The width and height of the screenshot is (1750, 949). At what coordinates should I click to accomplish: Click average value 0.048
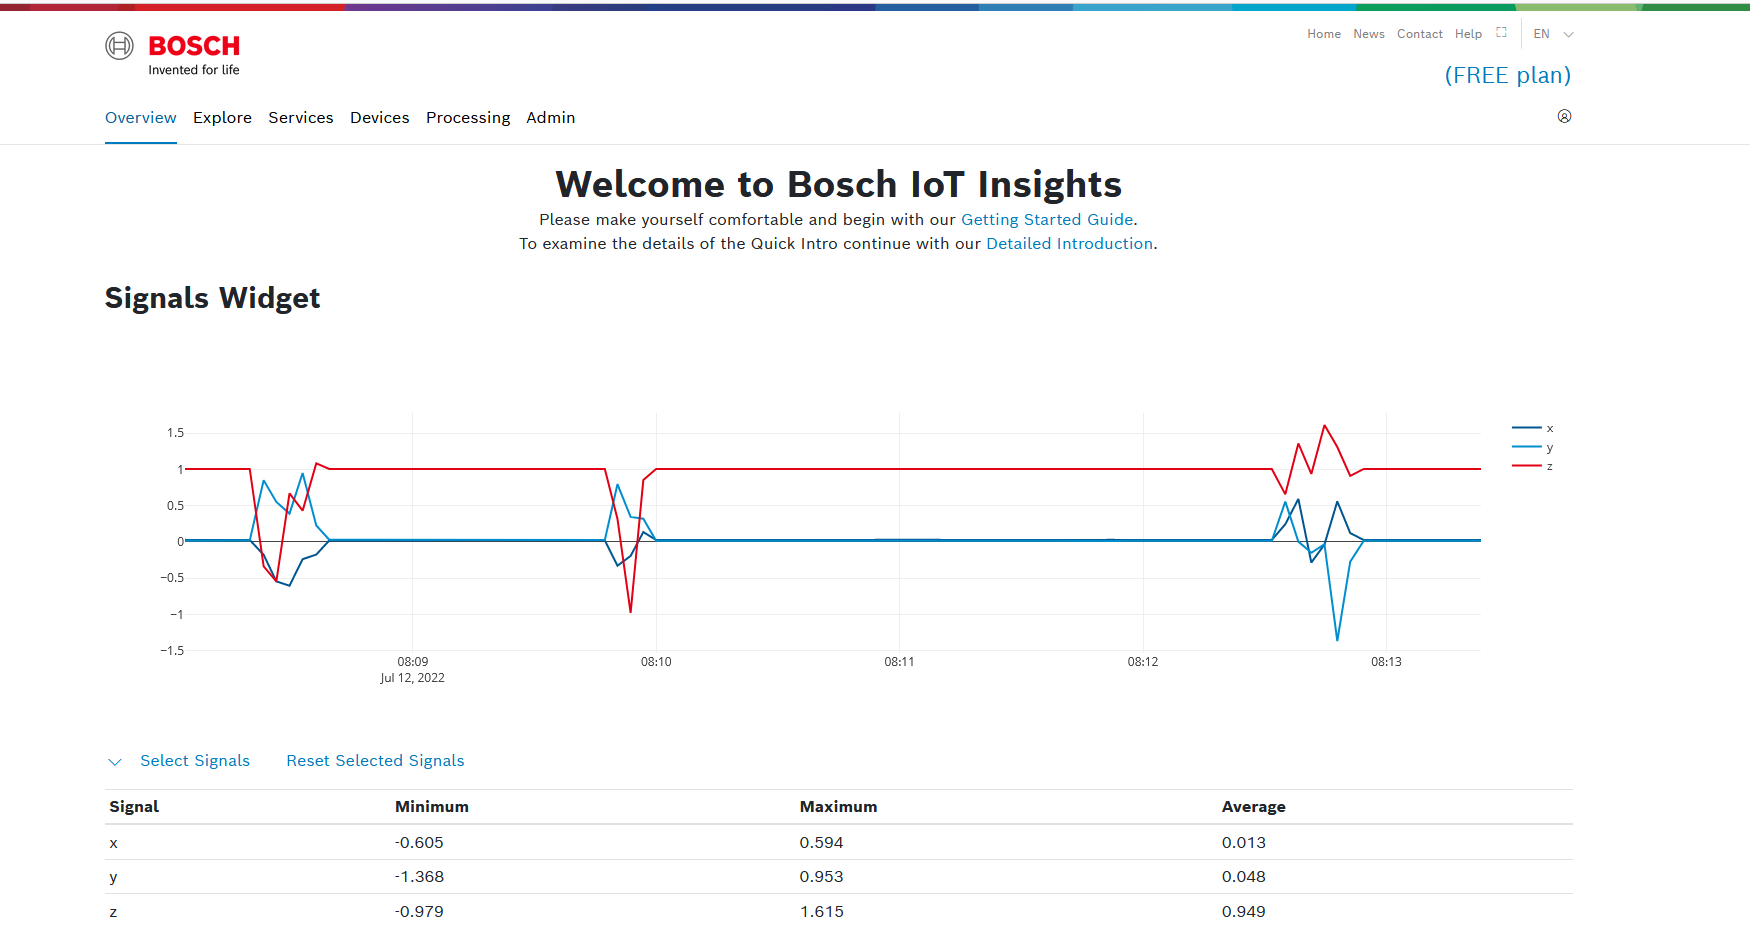(1243, 877)
